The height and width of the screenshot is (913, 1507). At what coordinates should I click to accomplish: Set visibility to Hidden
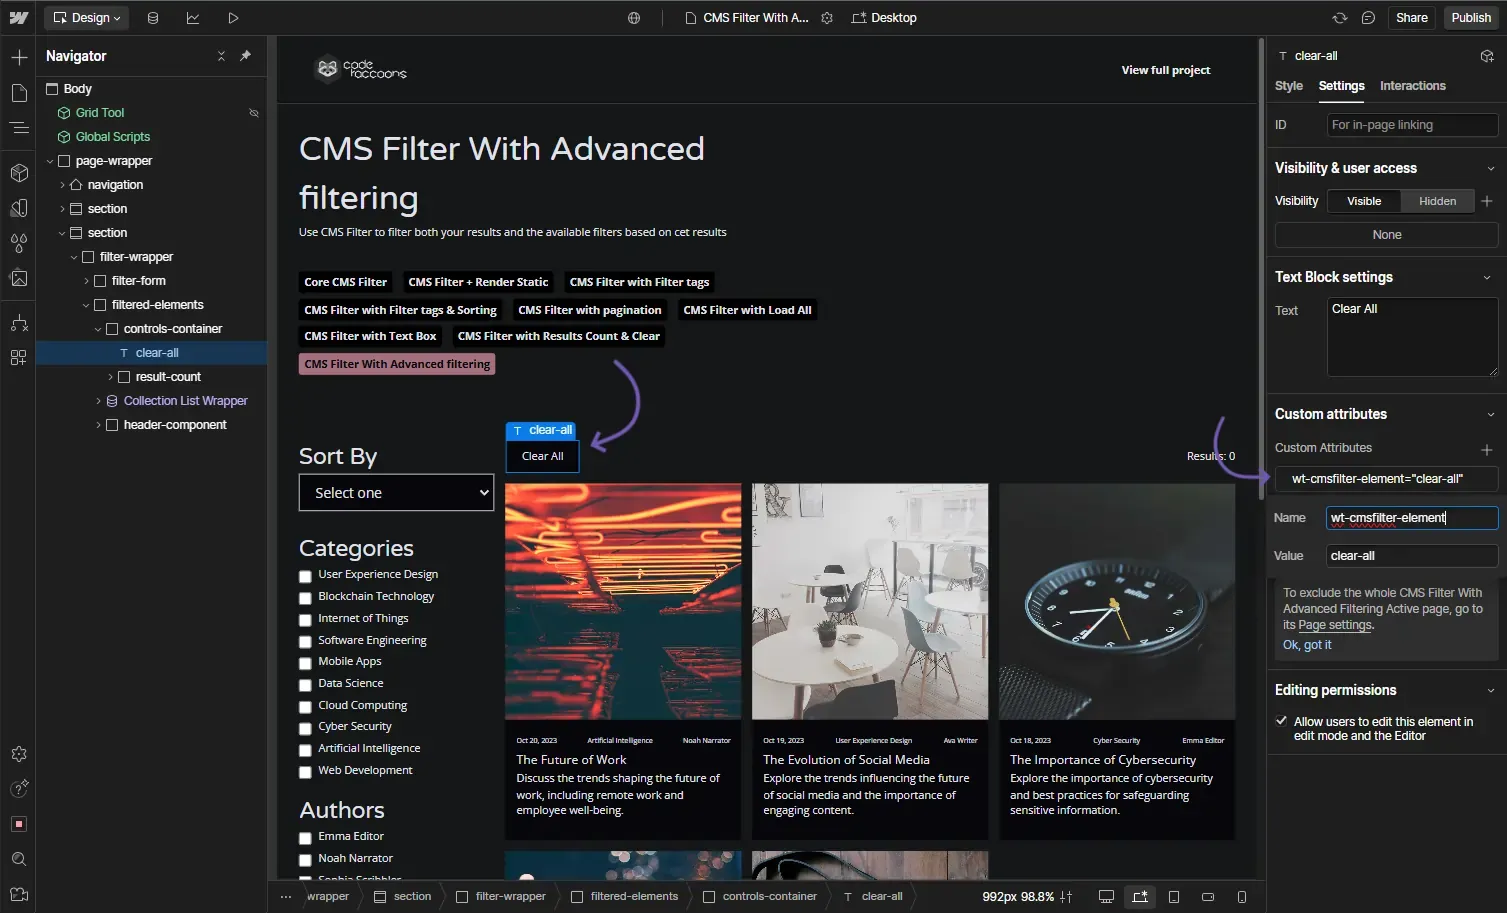click(1437, 201)
